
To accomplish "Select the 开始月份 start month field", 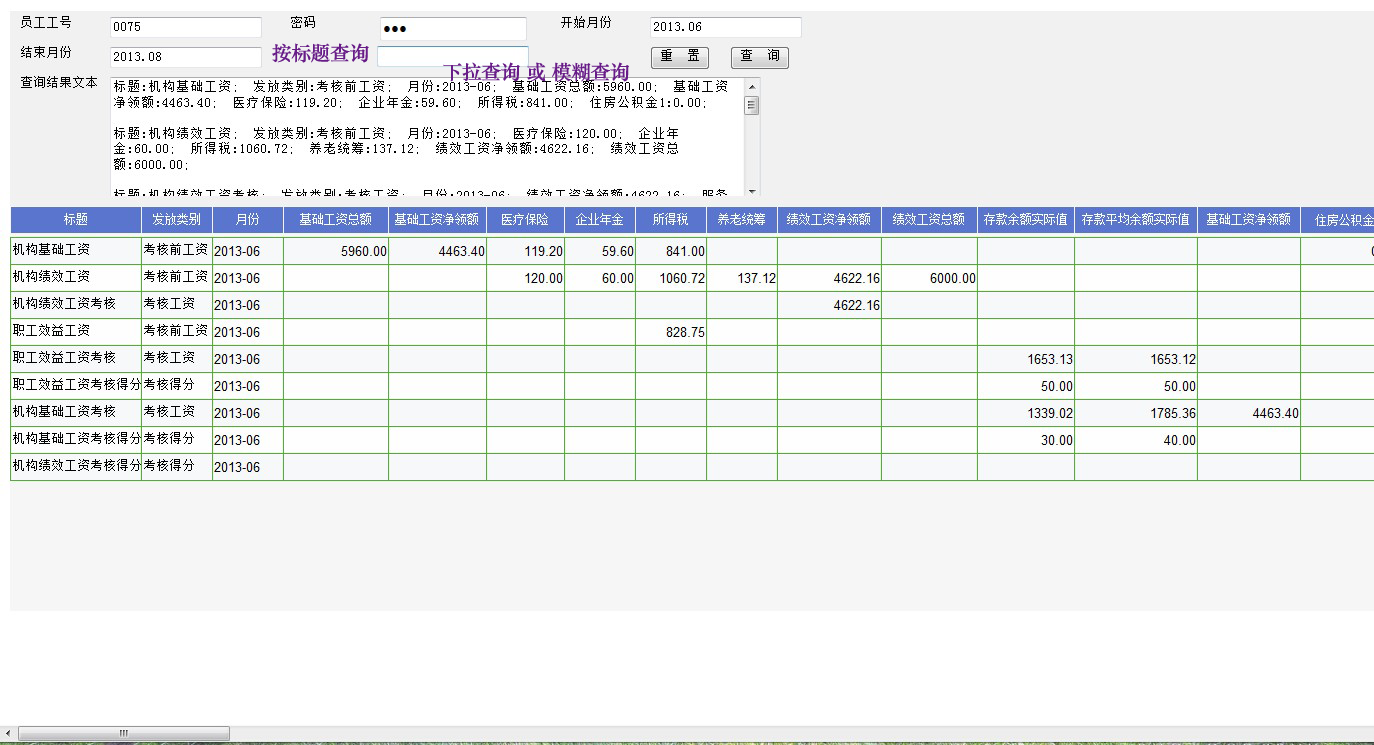I will point(725,27).
